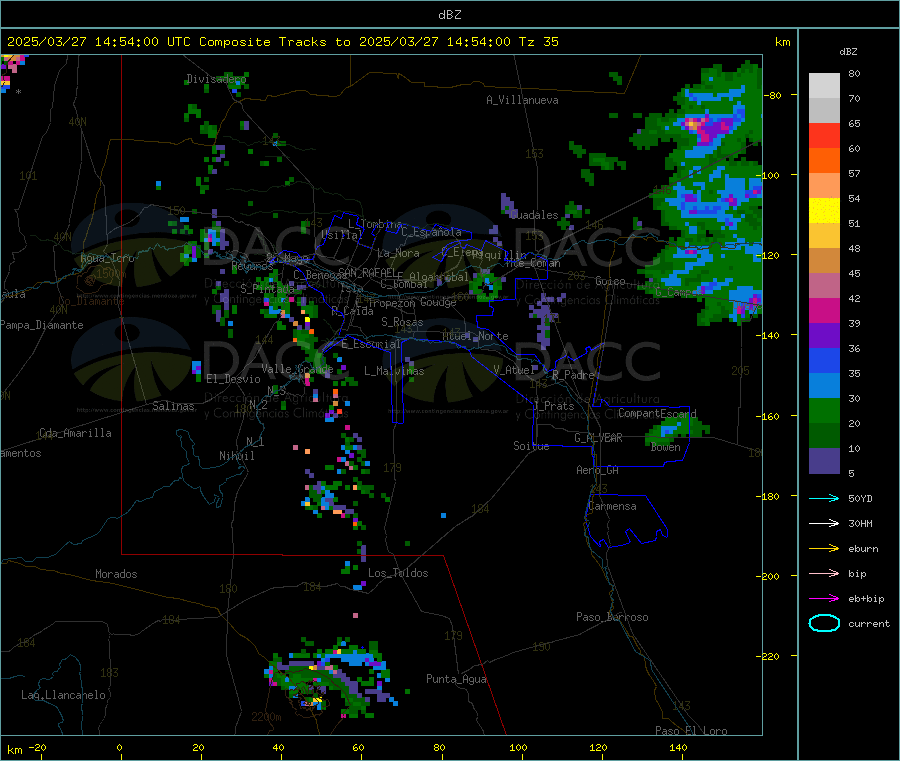Click the 5 dBZ purple swatch
The image size is (900, 761).
tap(824, 461)
